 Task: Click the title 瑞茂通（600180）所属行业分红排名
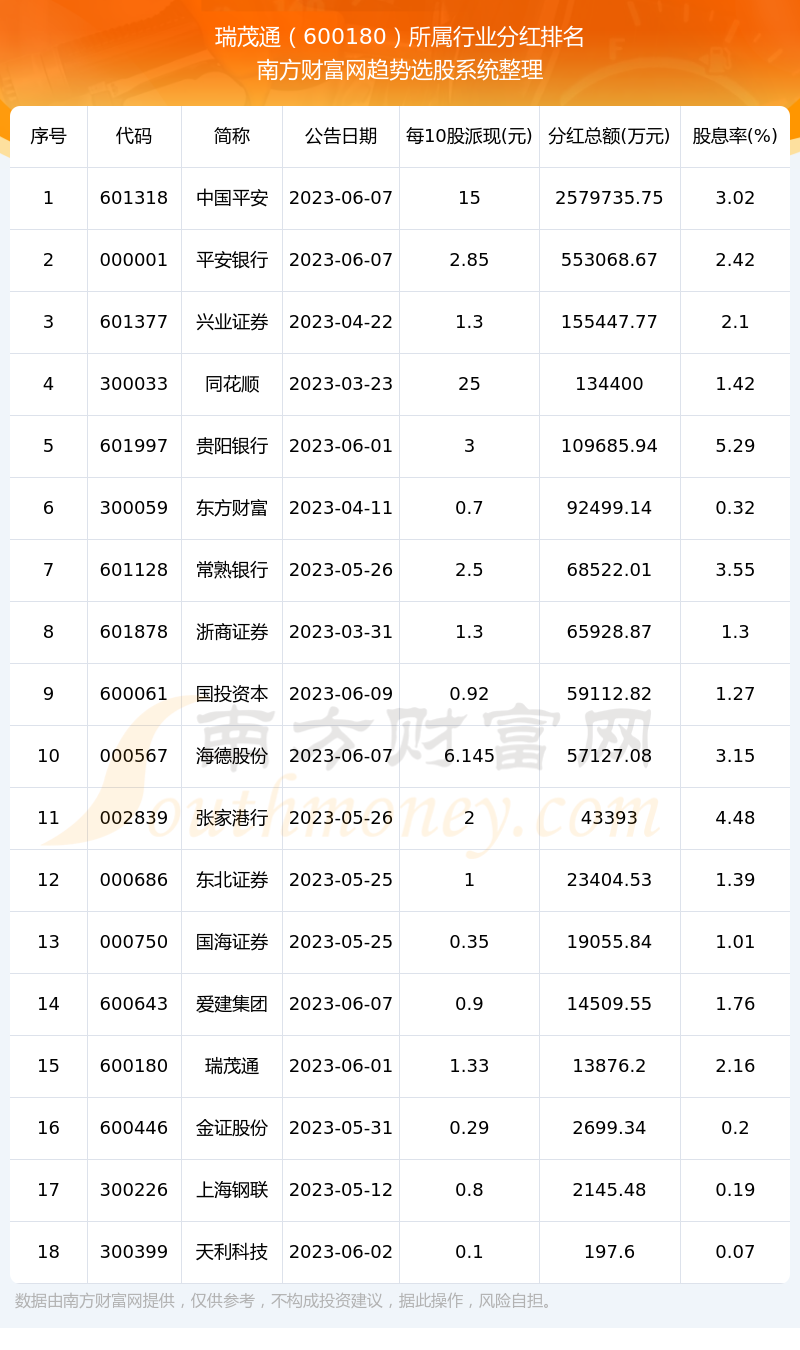point(400,37)
